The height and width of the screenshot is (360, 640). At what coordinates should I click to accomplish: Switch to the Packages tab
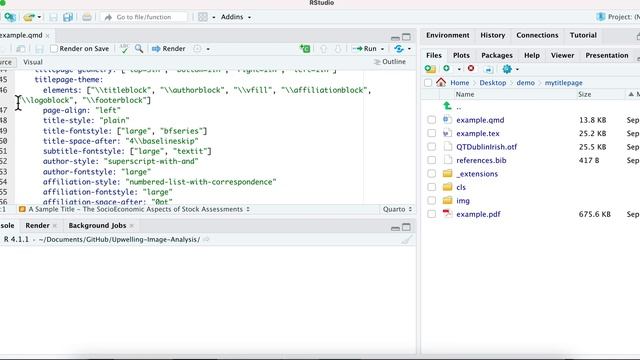[x=496, y=55]
